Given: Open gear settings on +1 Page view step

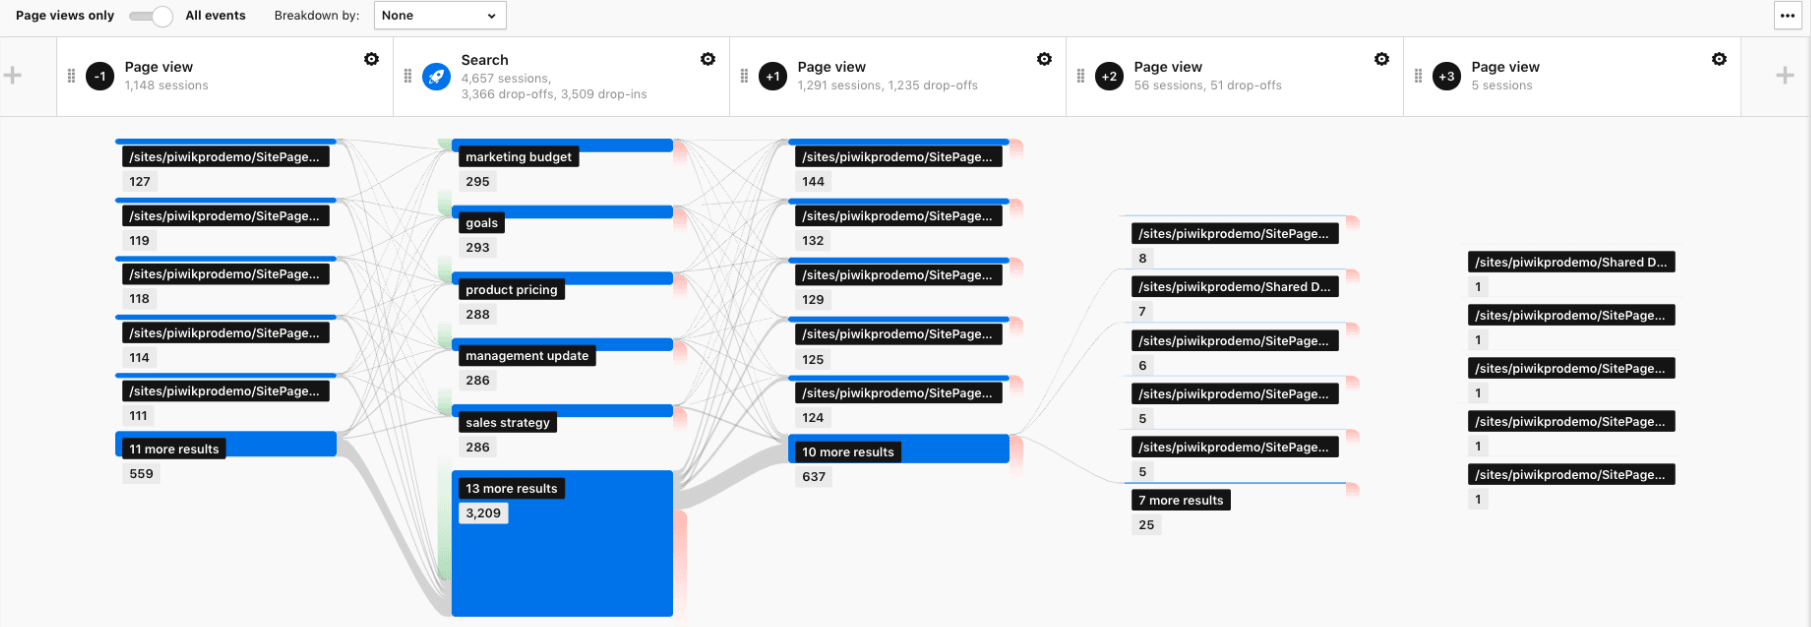Looking at the screenshot, I should click(1044, 60).
